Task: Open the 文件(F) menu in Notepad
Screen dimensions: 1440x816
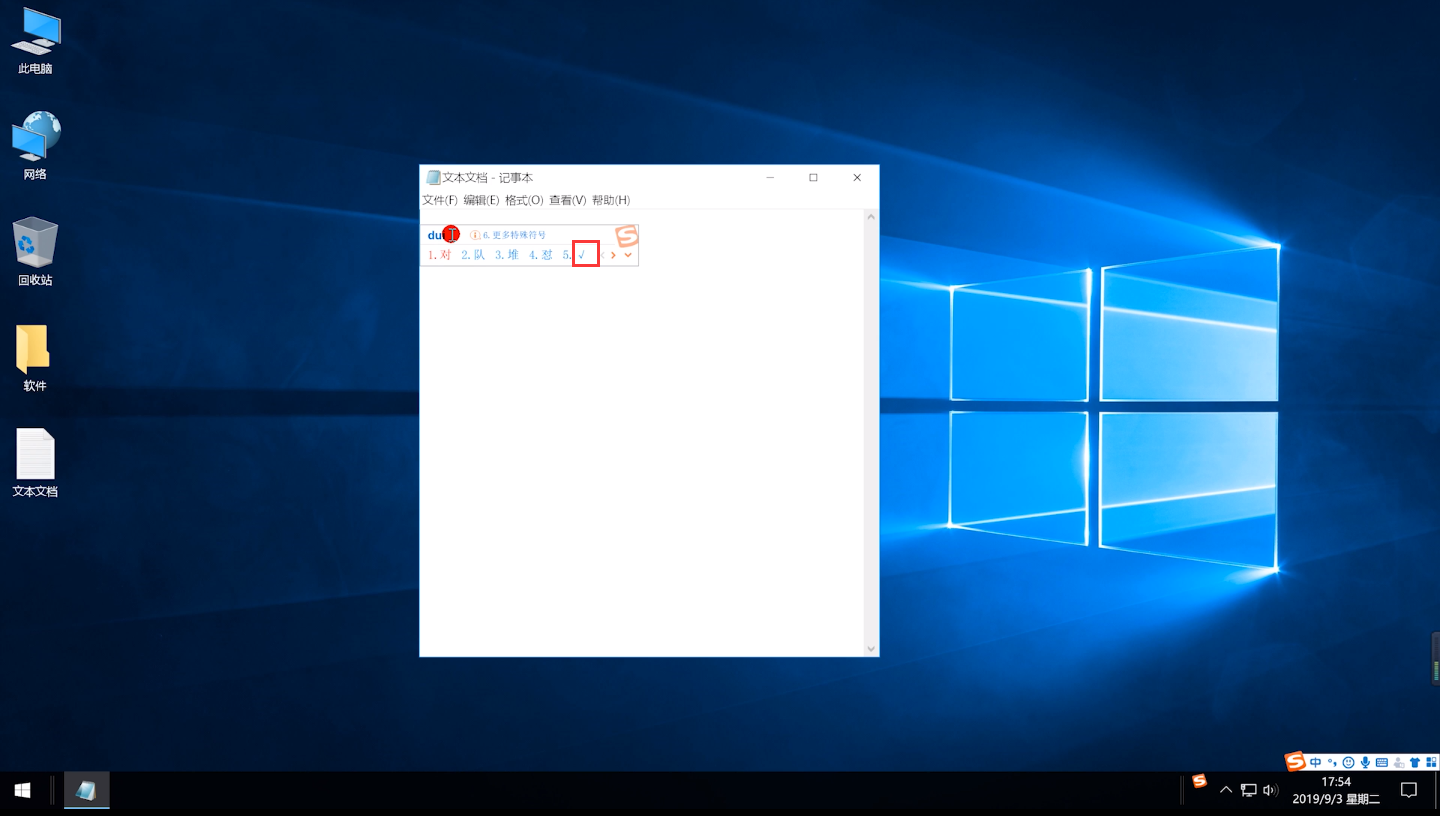Action: coord(440,200)
